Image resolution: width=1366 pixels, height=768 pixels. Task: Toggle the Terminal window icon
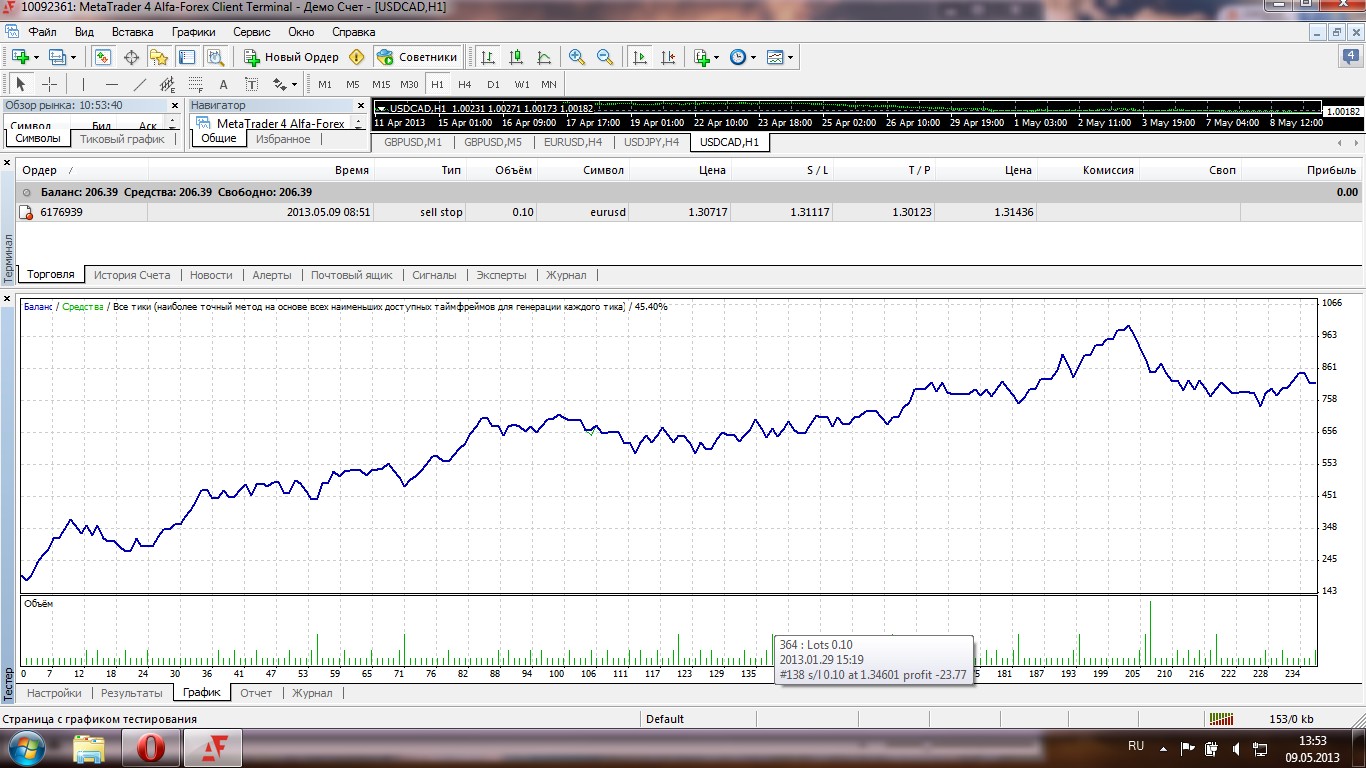pos(187,57)
